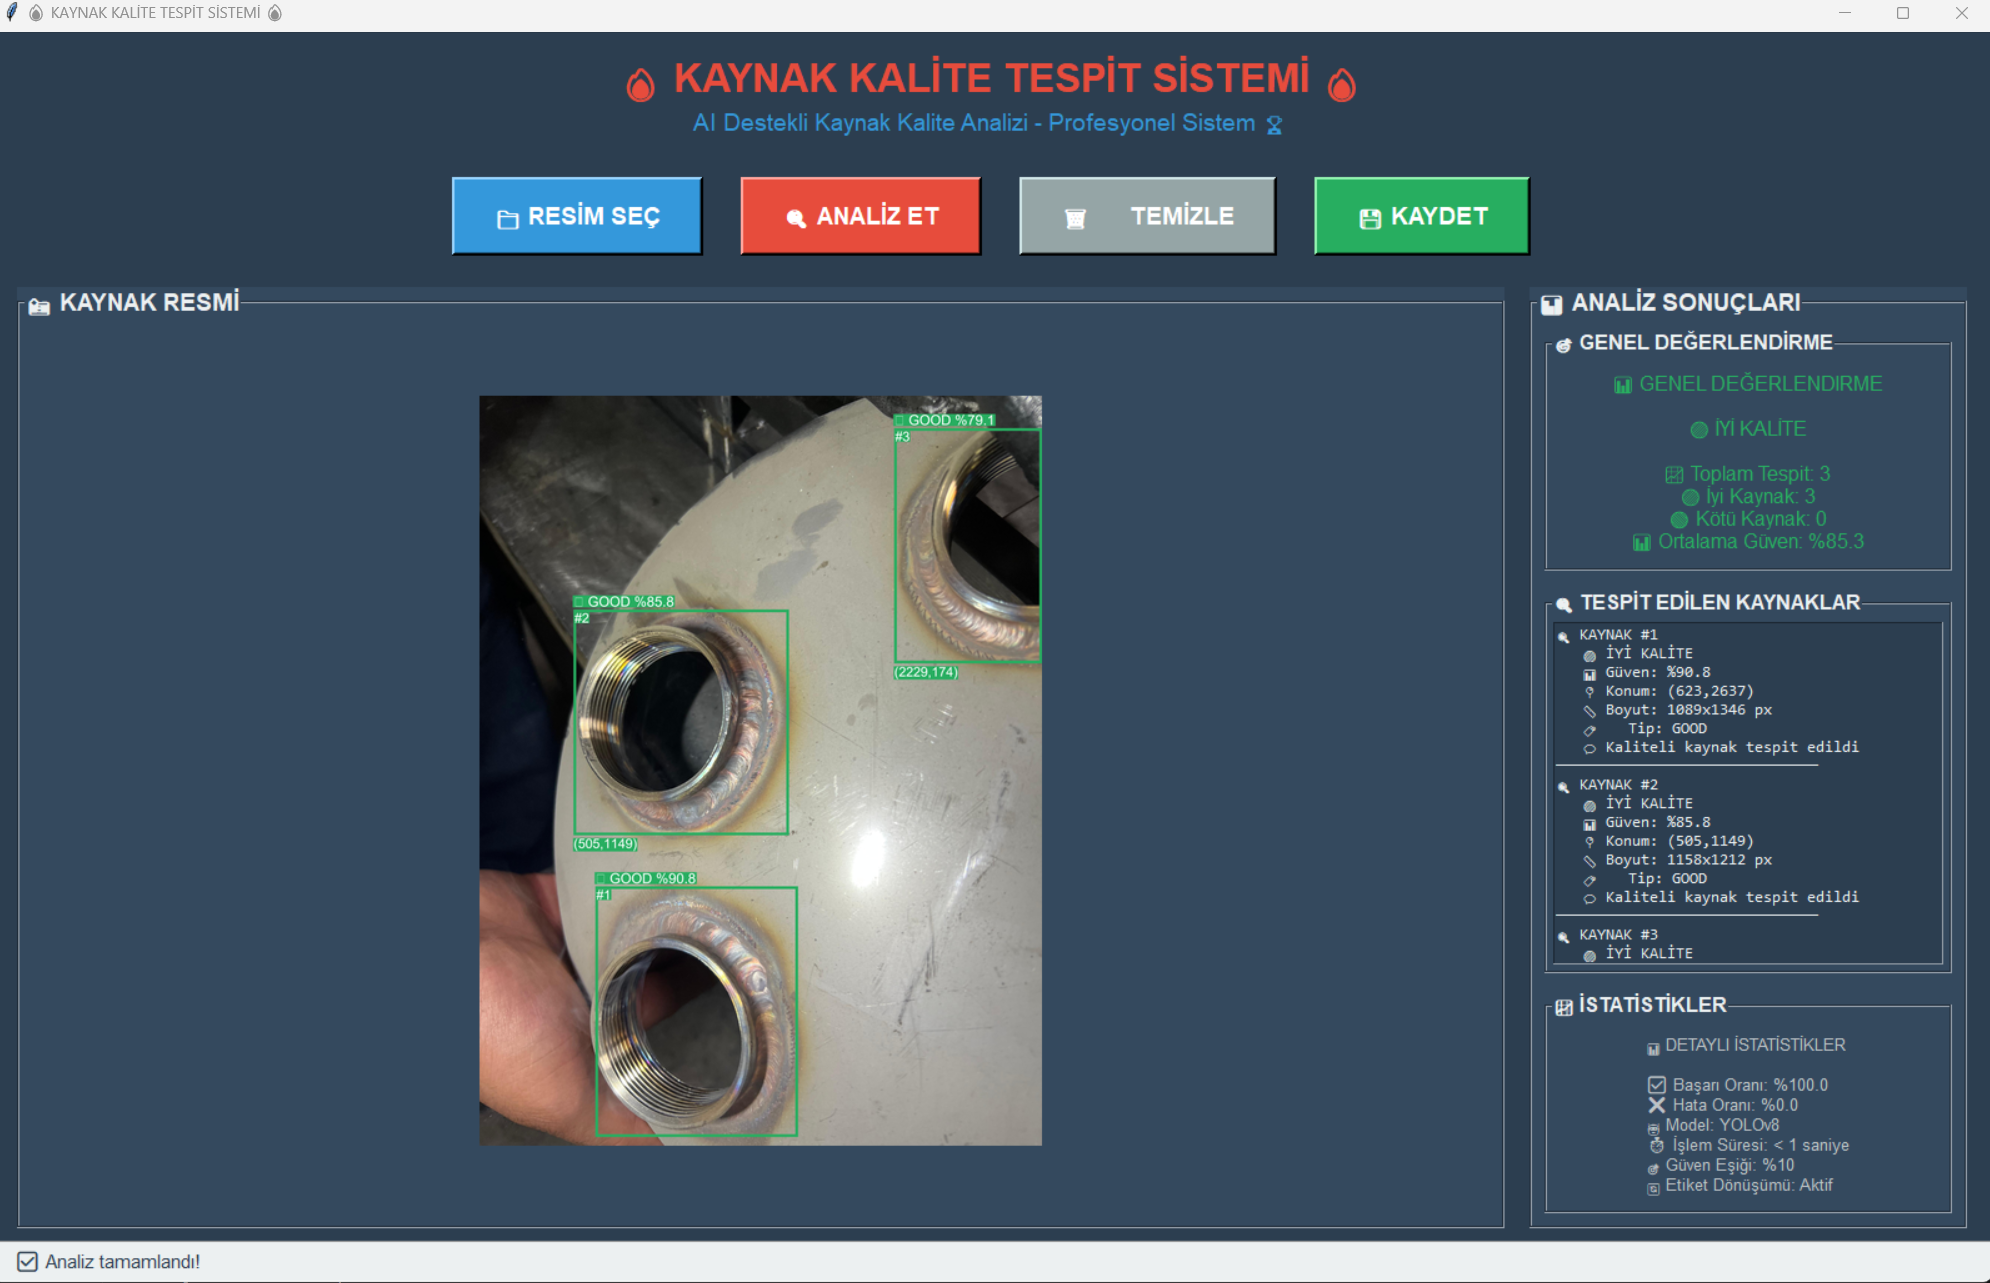Click the floppy disk icon on KAYDET button
Screen dimensions: 1990x1283
(1370, 218)
